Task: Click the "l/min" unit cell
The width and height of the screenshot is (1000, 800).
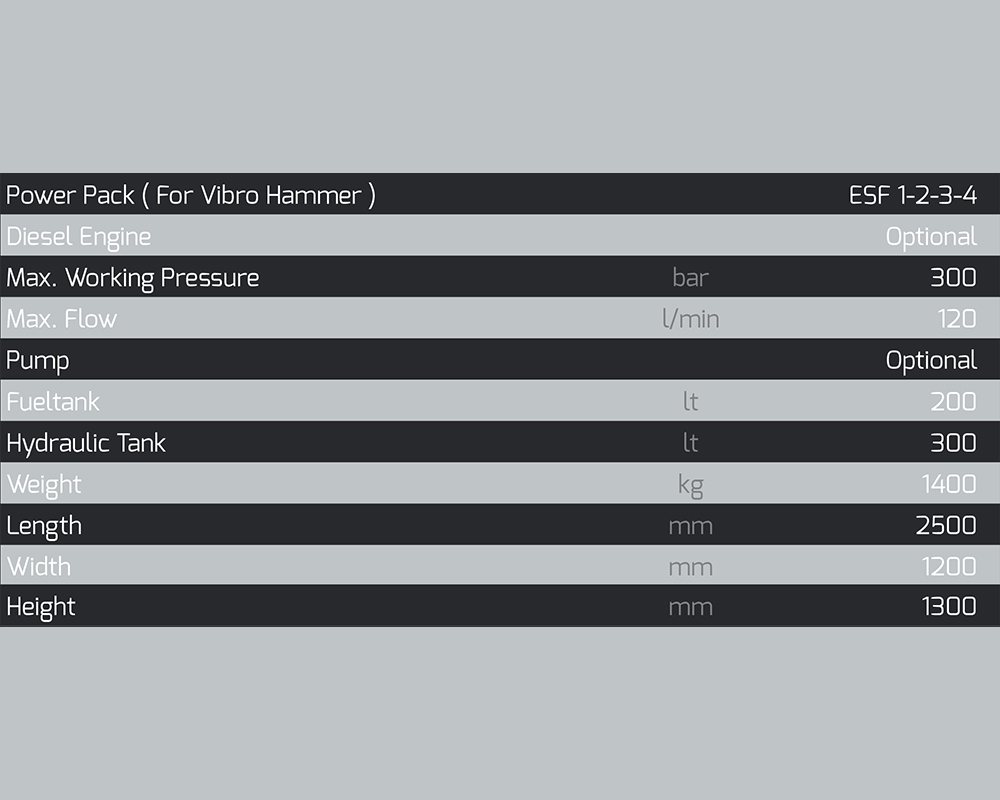Action: point(690,319)
